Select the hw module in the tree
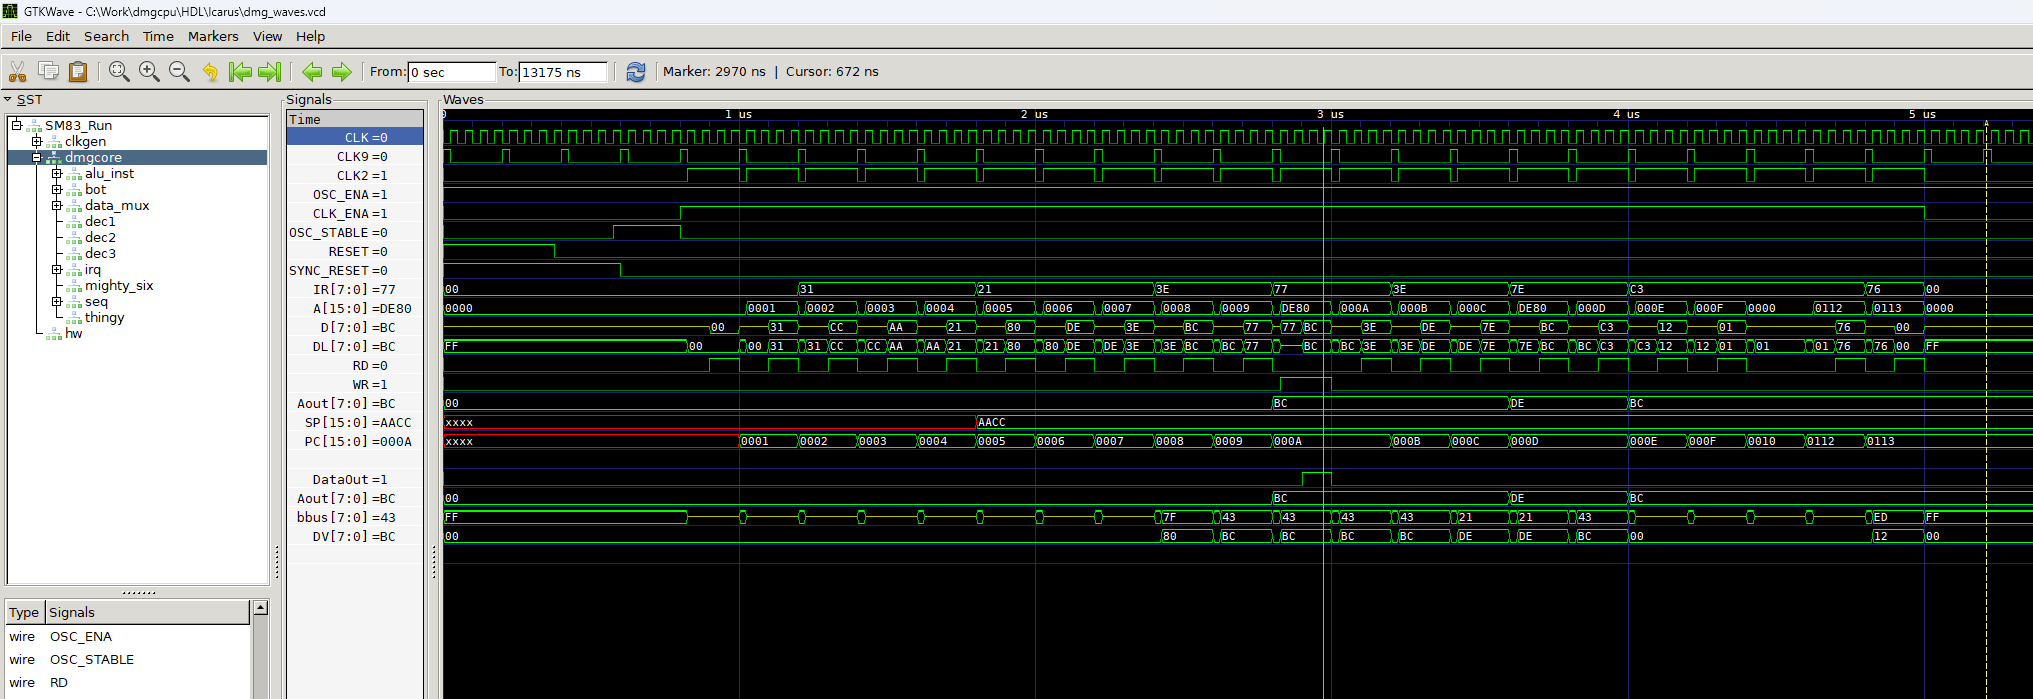 (74, 333)
